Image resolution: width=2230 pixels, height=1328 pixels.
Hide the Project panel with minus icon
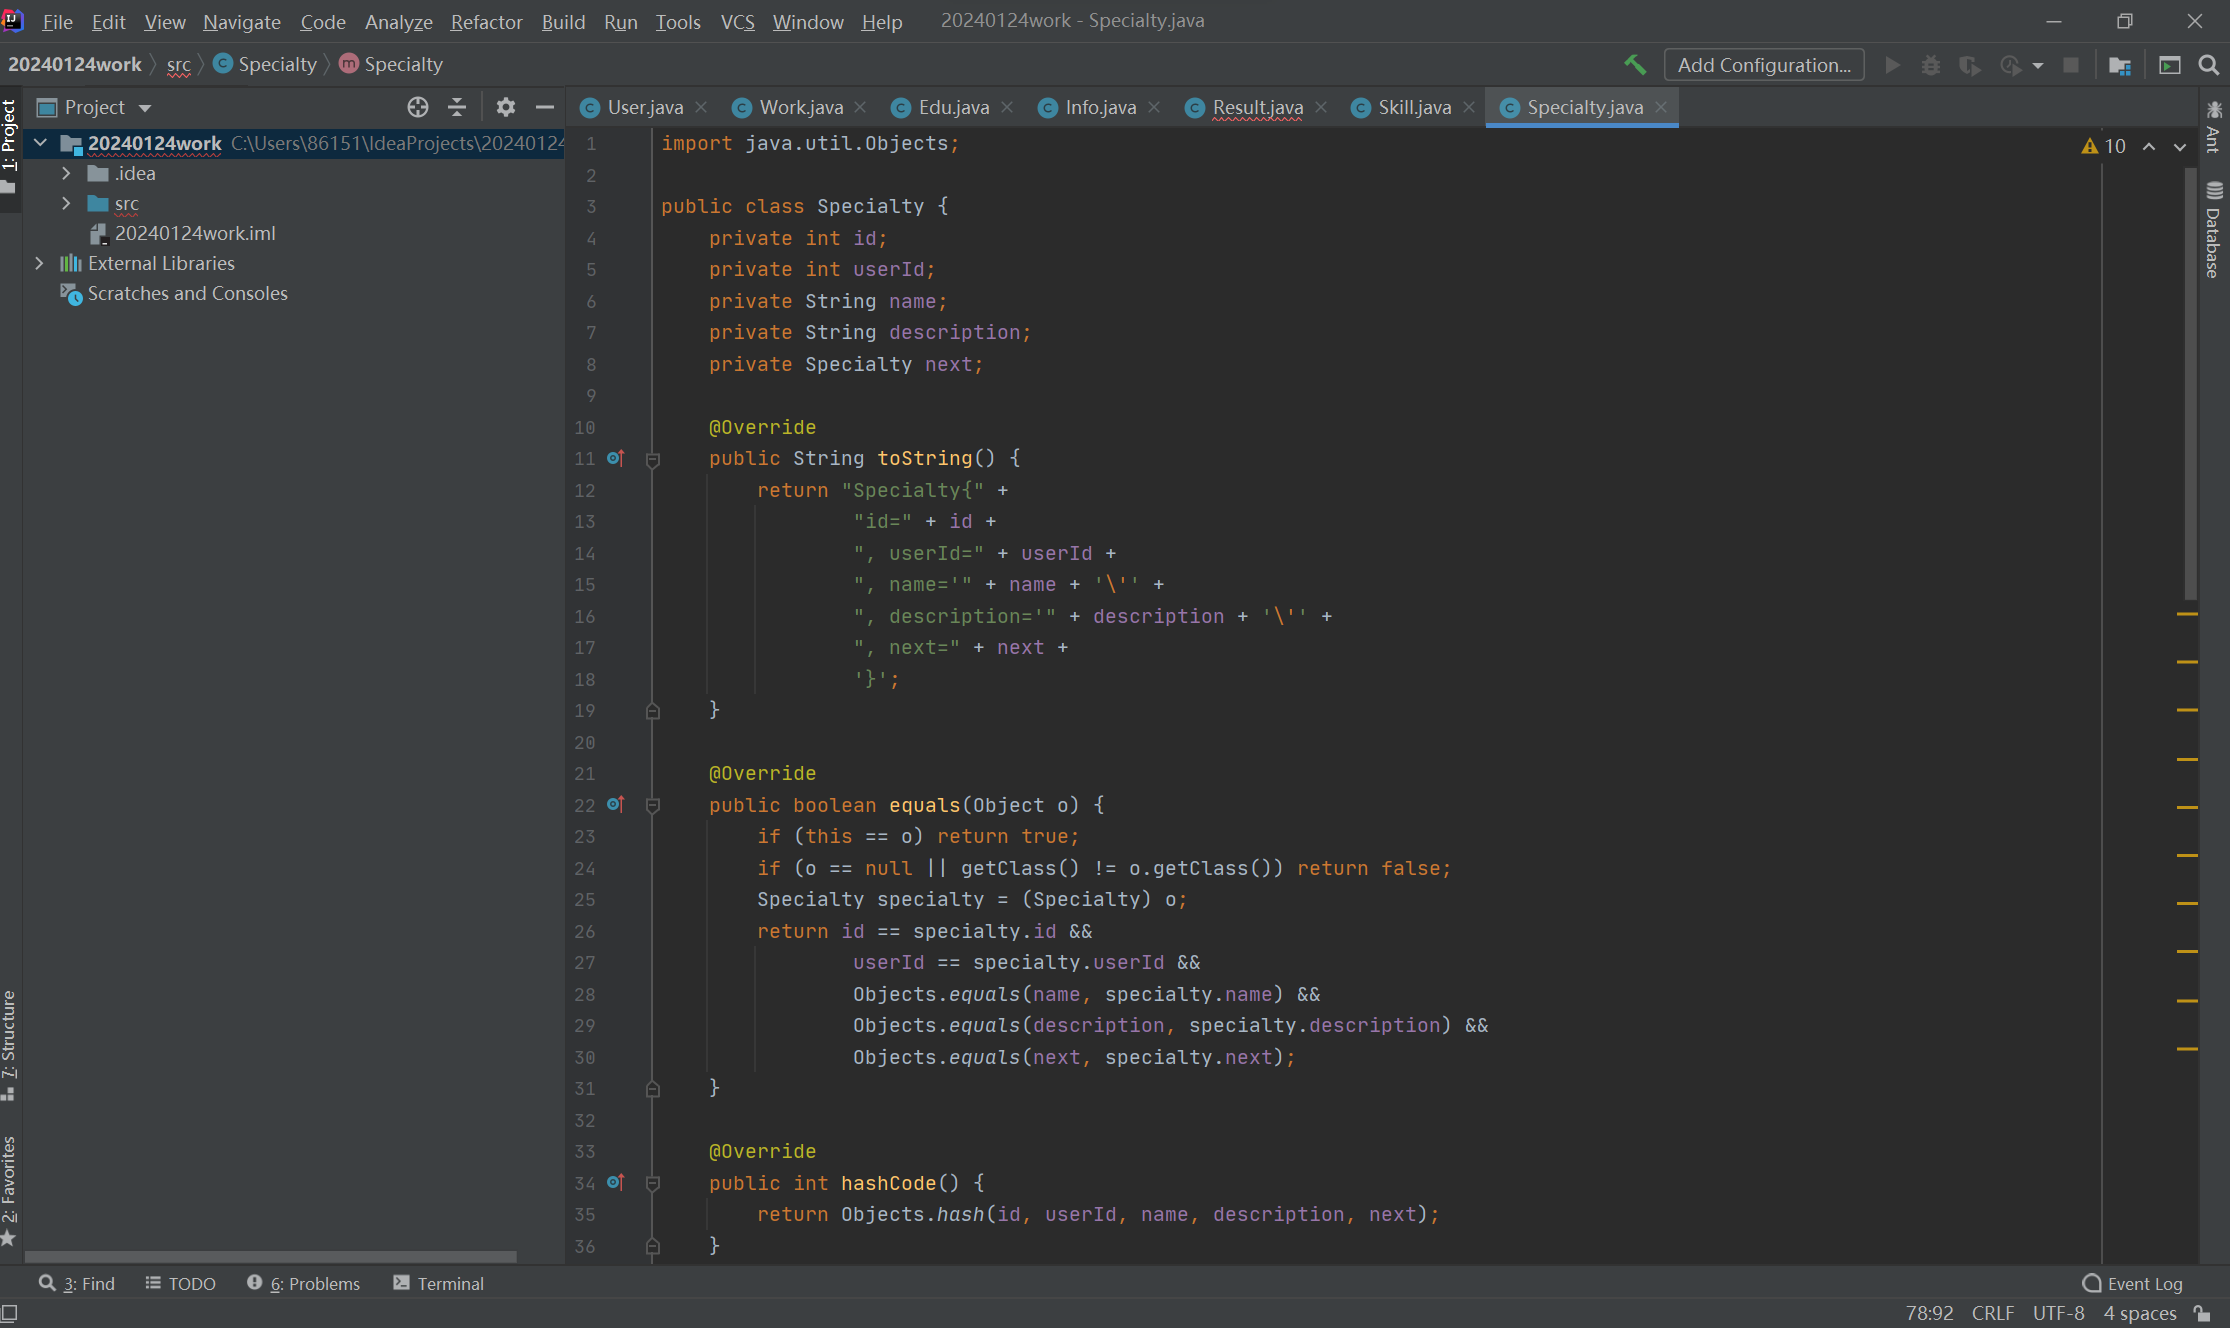coord(545,107)
